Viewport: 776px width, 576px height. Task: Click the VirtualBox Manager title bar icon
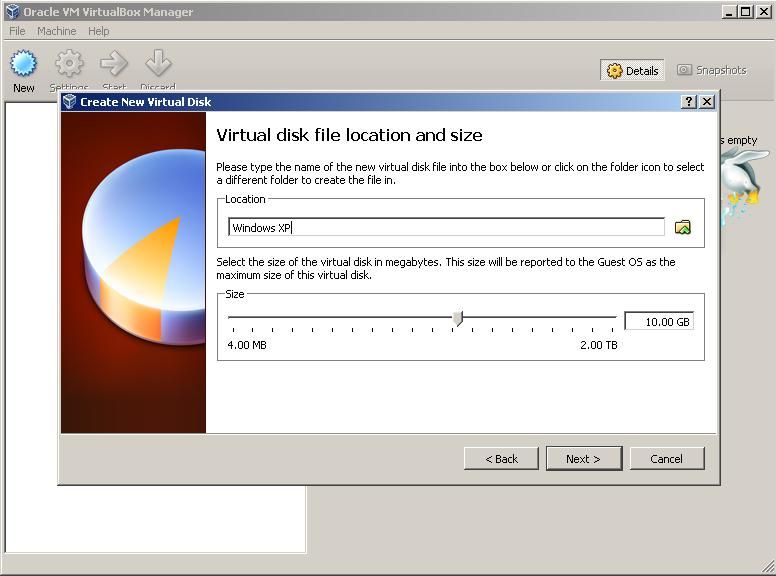[x=13, y=11]
